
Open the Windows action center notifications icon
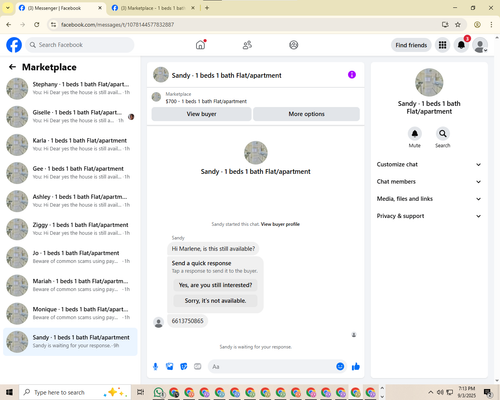[x=488, y=392]
